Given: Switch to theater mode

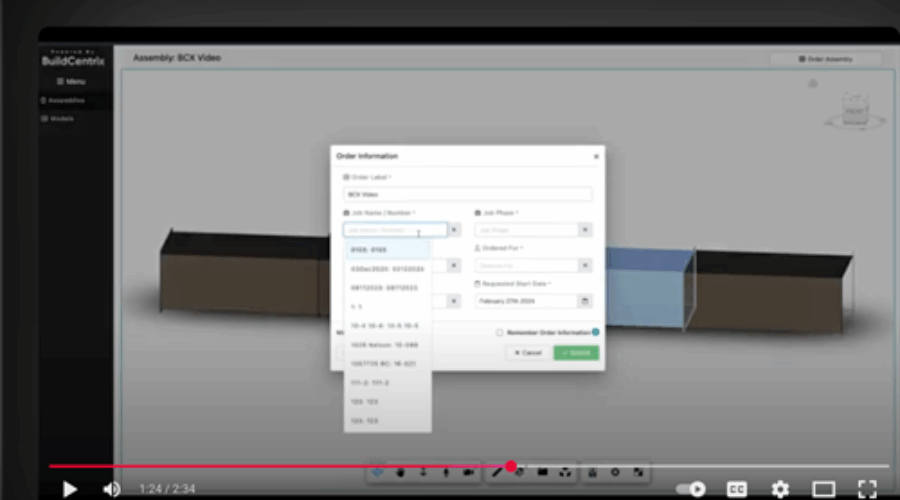Looking at the screenshot, I should point(824,489).
